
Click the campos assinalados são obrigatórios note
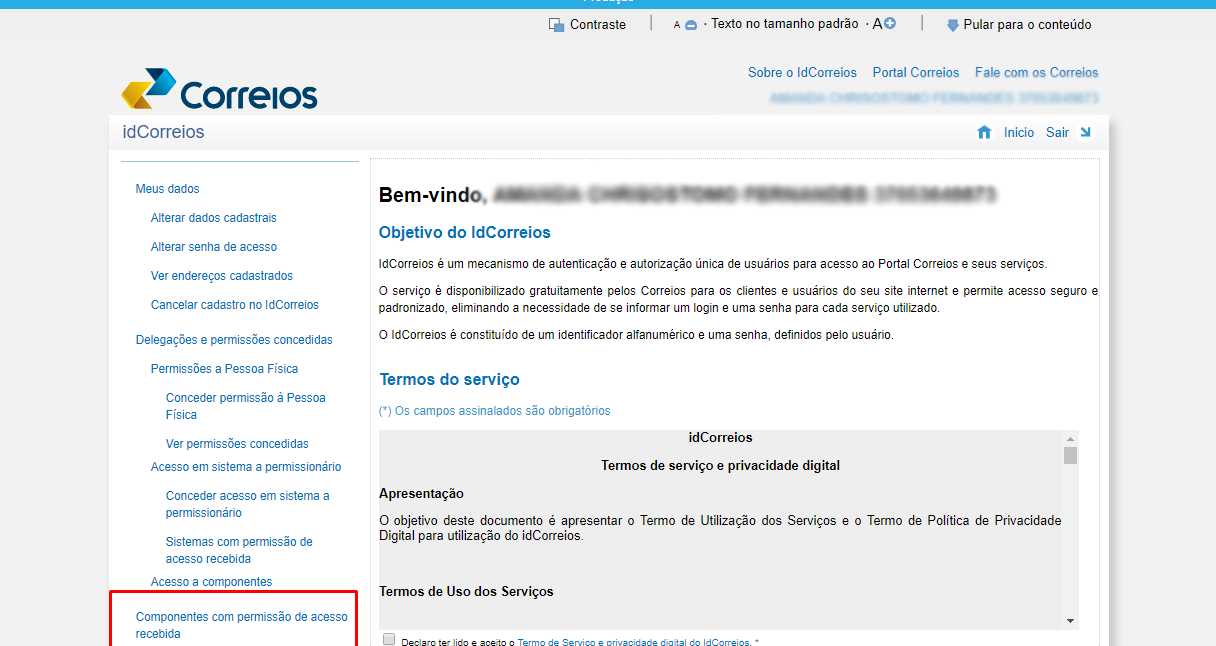pos(494,410)
